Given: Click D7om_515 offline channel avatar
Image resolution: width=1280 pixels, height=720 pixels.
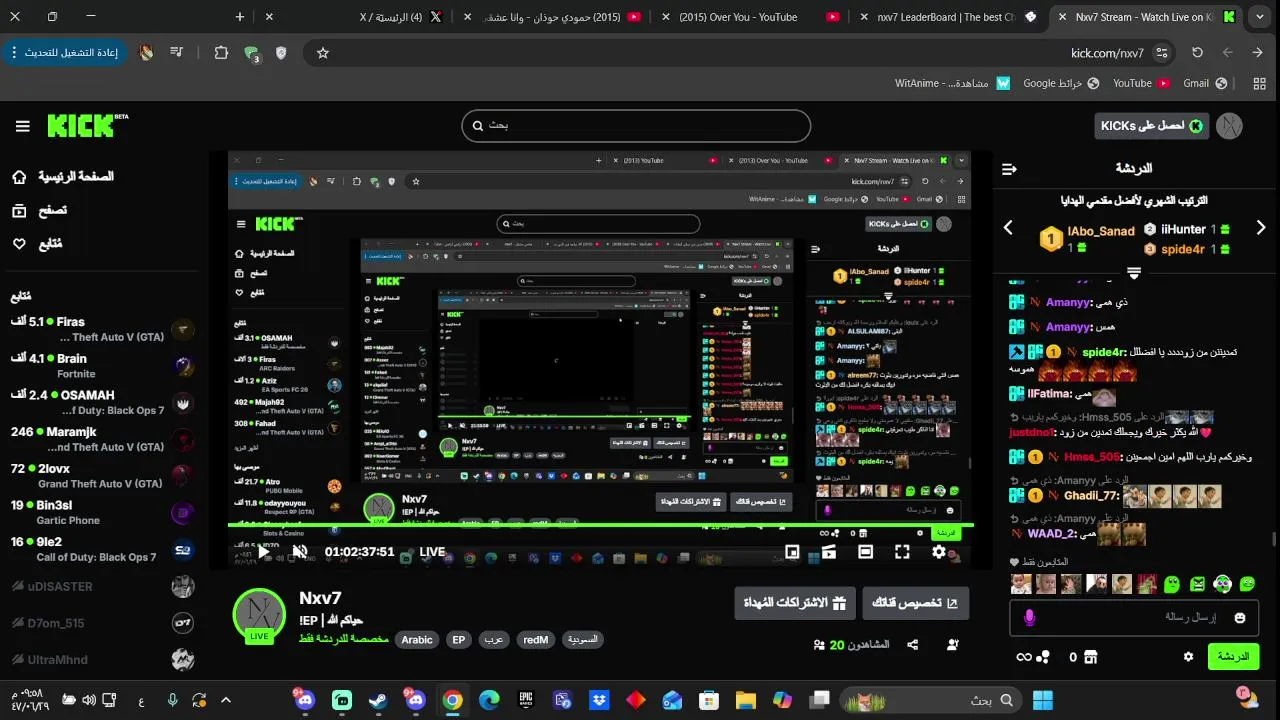Looking at the screenshot, I should click(182, 623).
